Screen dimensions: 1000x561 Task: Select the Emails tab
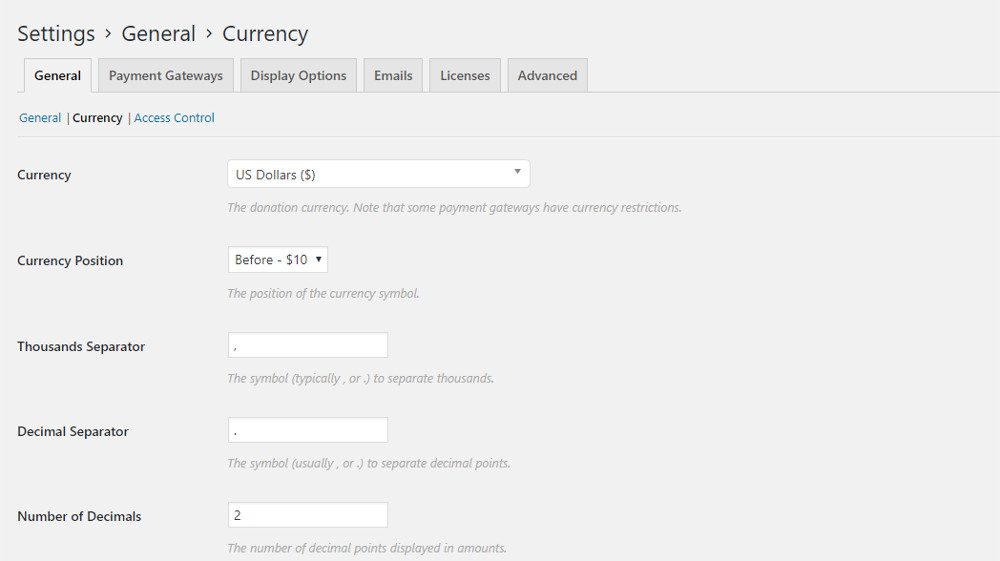[393, 75]
